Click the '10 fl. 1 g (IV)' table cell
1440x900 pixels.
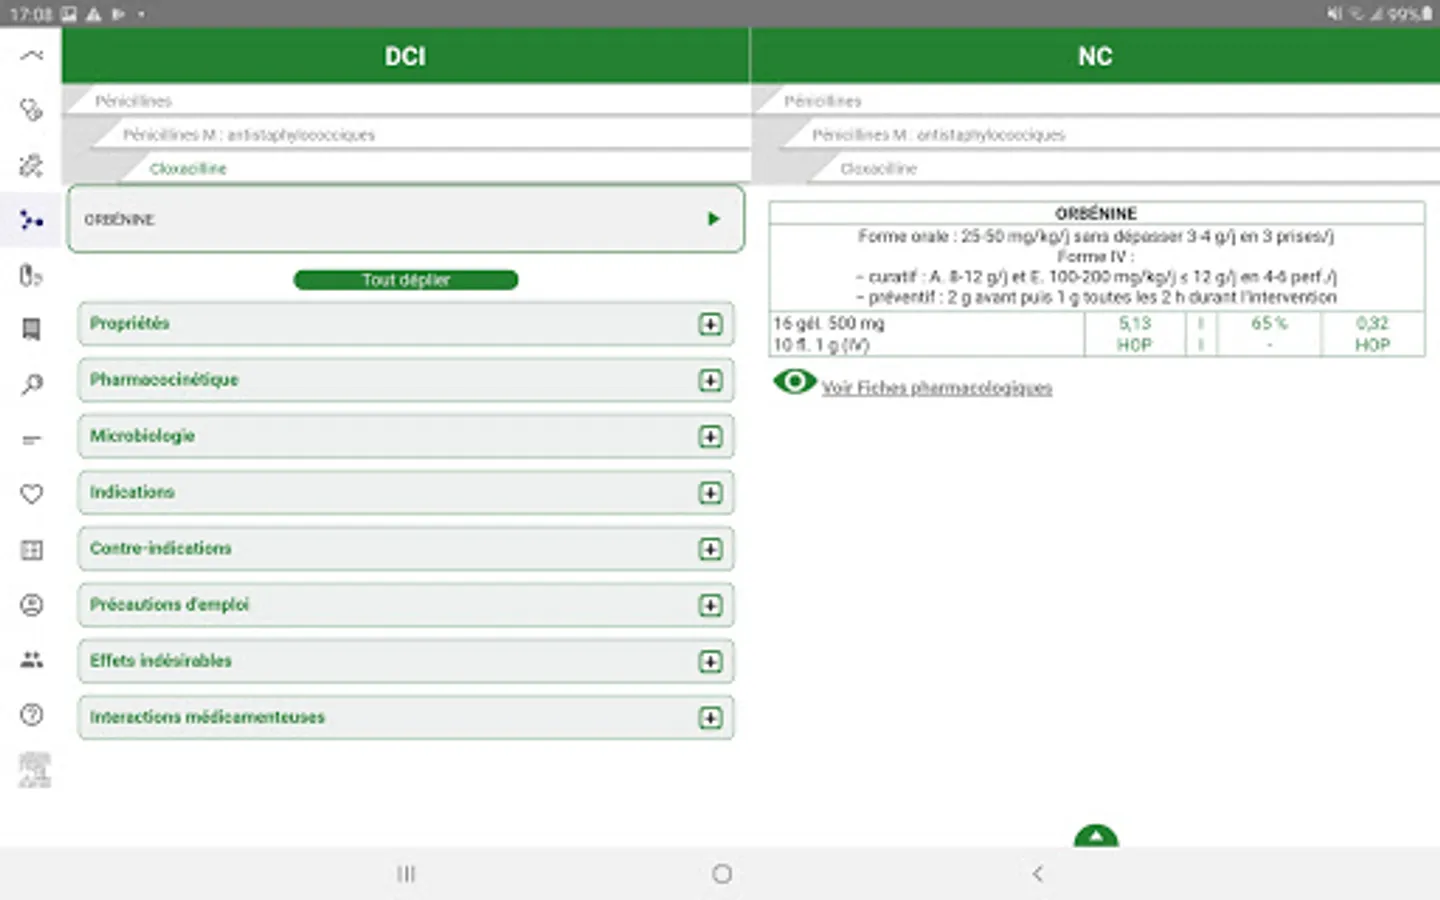[x=821, y=345]
